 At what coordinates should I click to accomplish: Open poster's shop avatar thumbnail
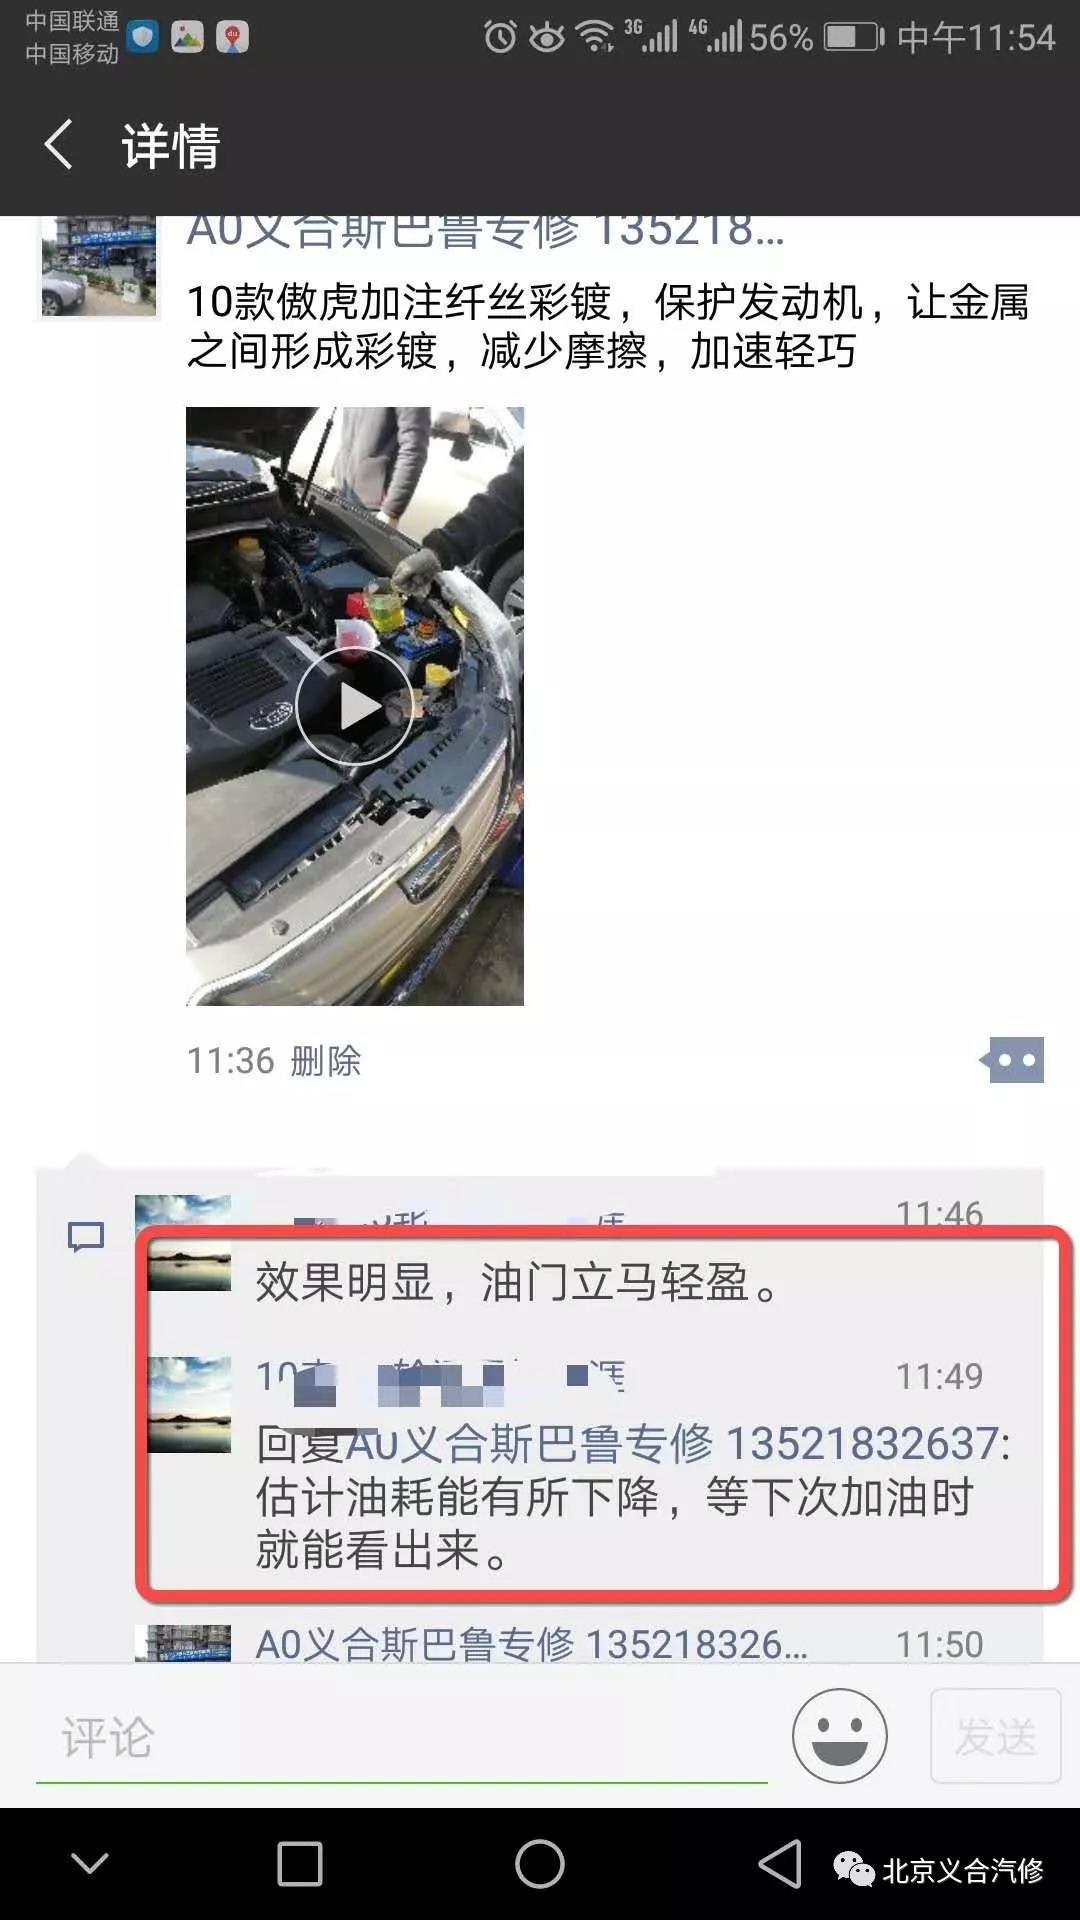pyautogui.click(x=98, y=266)
